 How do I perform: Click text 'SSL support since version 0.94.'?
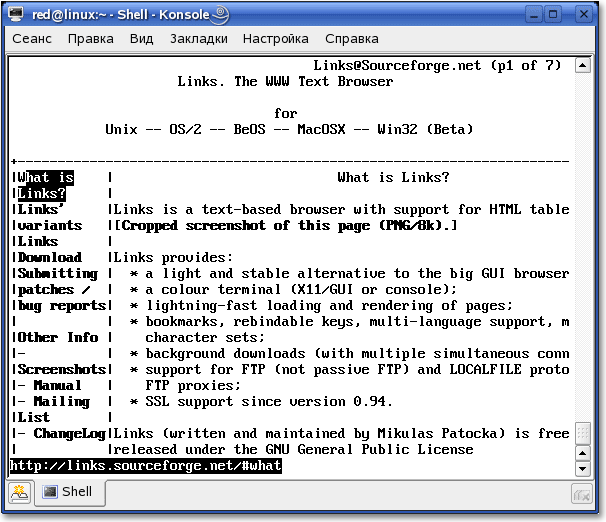[269, 401]
